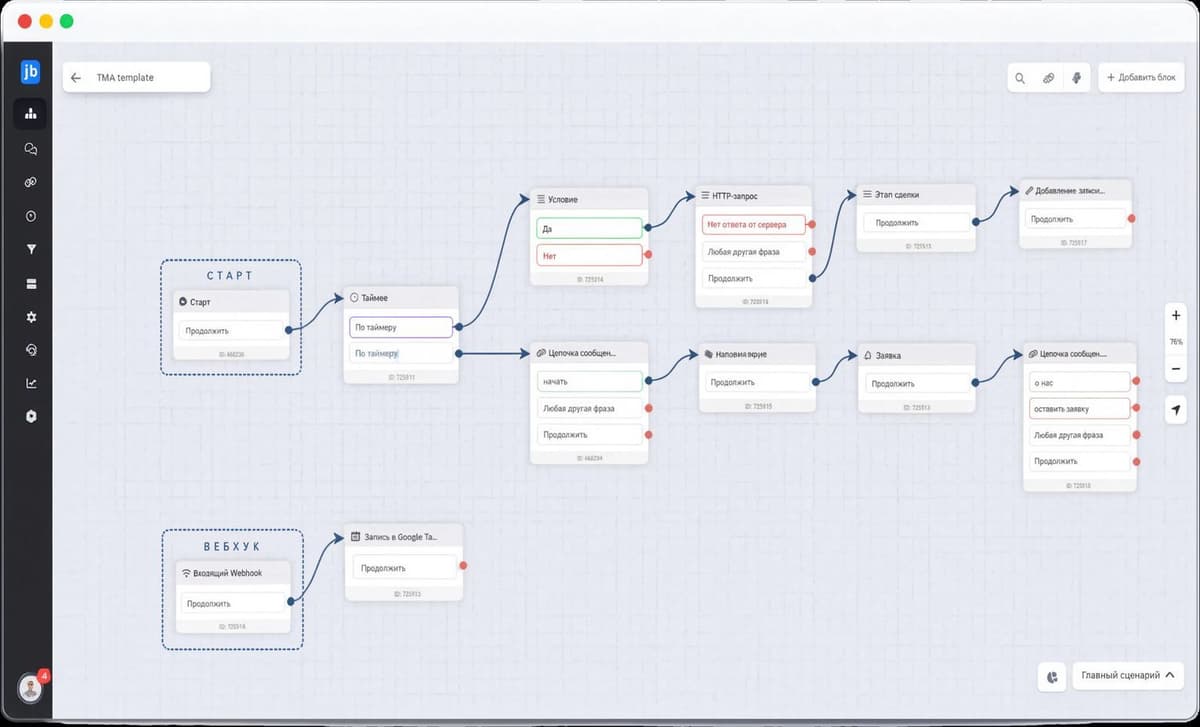Click the pie chart icon at bottom right
This screenshot has width=1200, height=727.
[1052, 676]
